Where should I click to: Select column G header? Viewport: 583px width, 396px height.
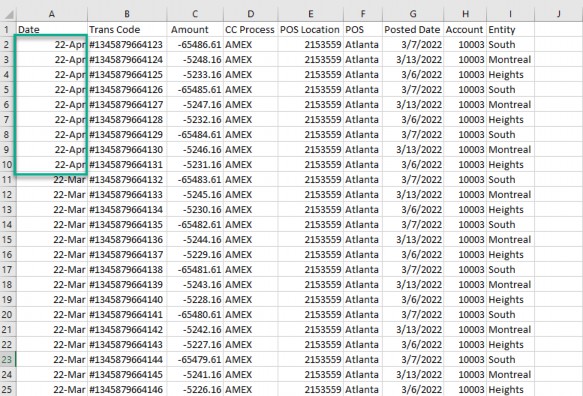pyautogui.click(x=413, y=14)
